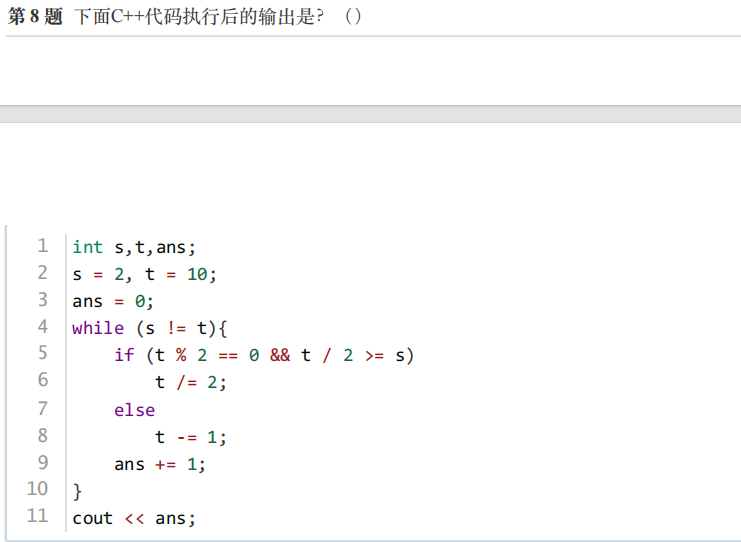
Task: Click code line 'int s,t,ans;'
Action: click(x=134, y=247)
